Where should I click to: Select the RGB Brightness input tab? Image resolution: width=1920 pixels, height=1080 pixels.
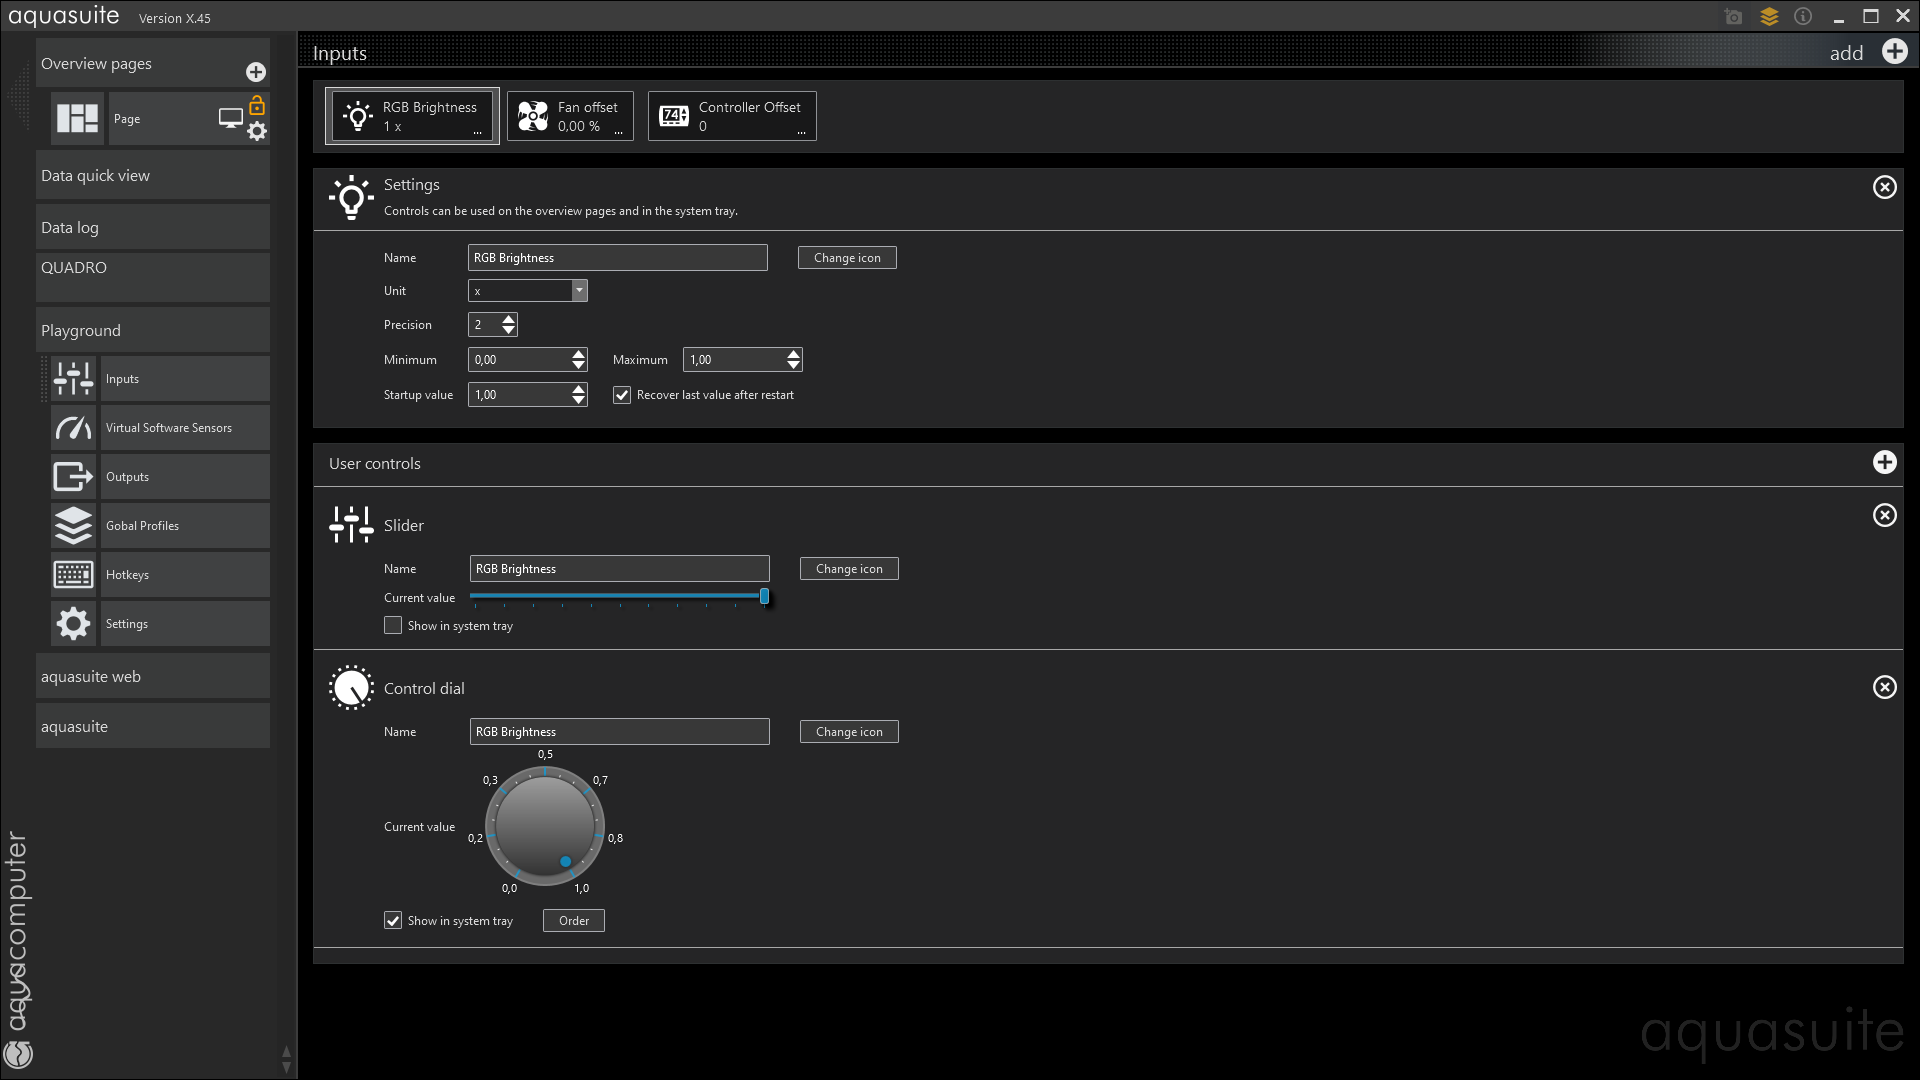tap(412, 116)
